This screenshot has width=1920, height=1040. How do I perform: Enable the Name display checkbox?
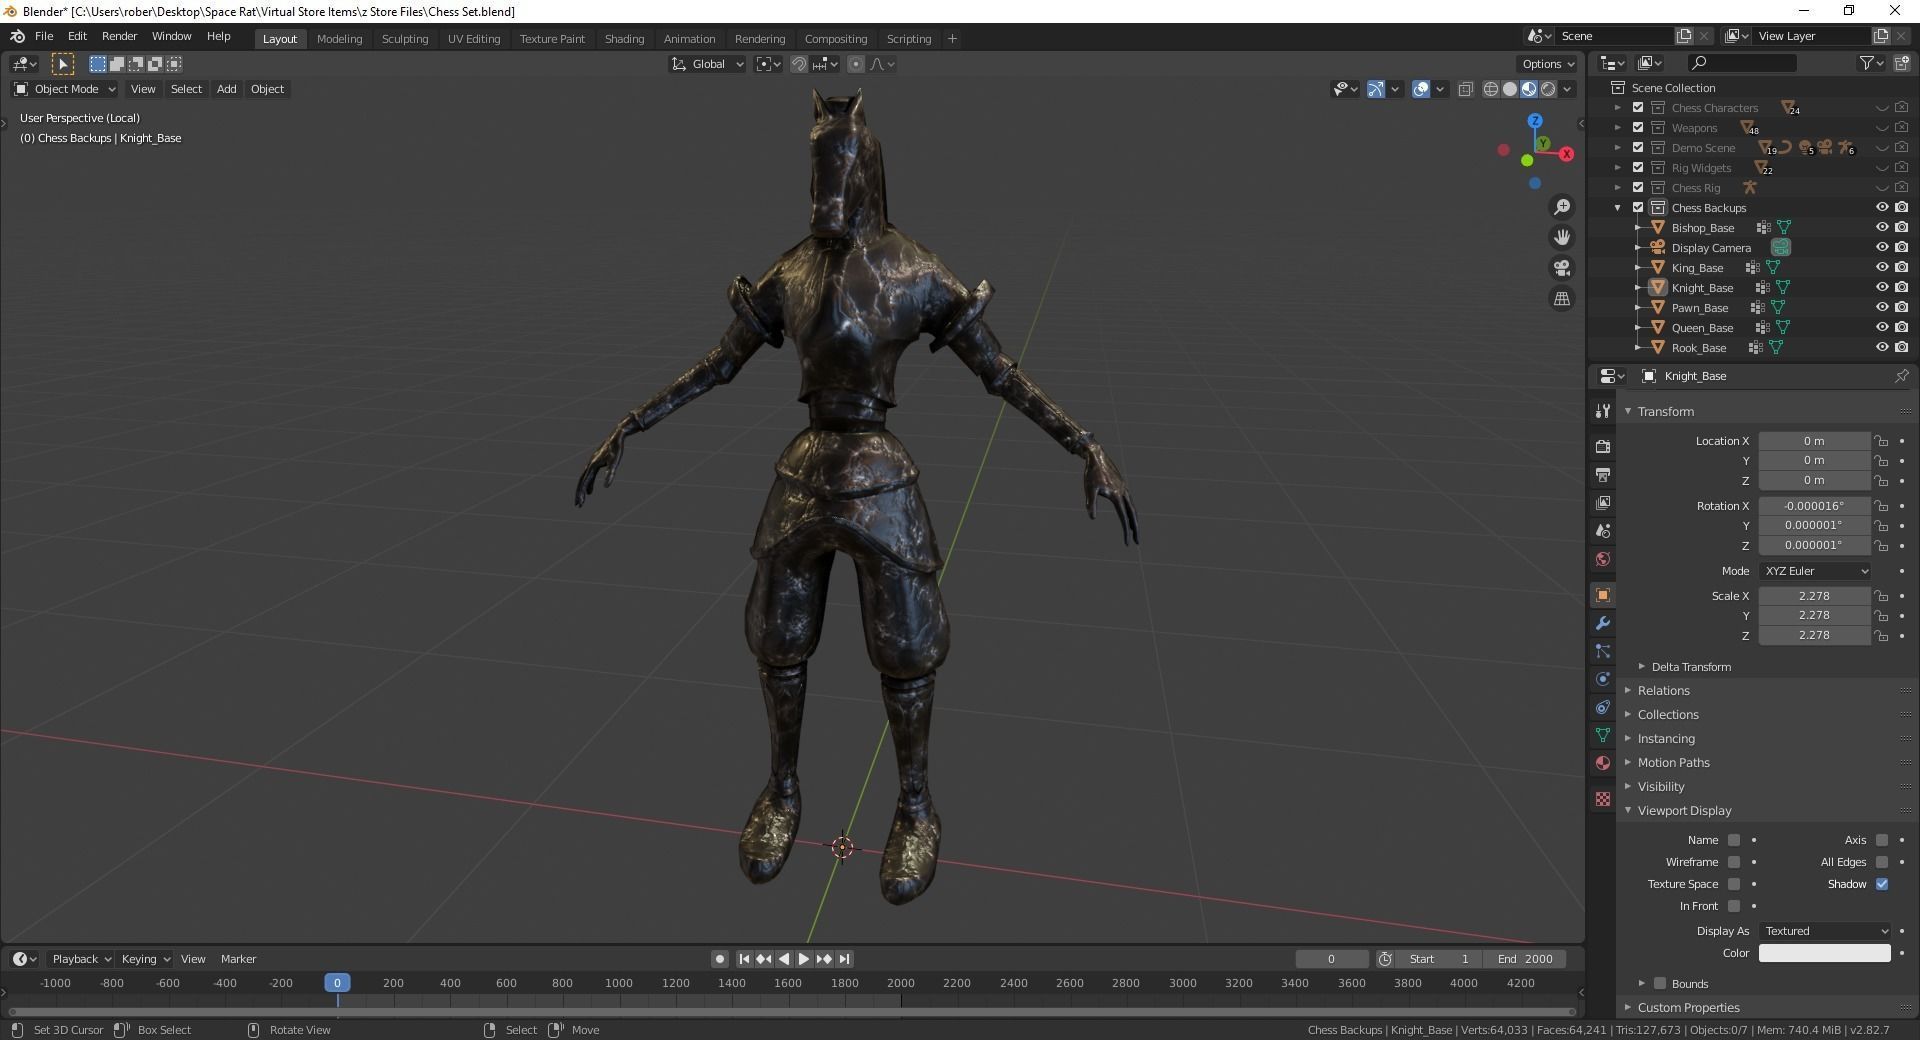tap(1734, 840)
